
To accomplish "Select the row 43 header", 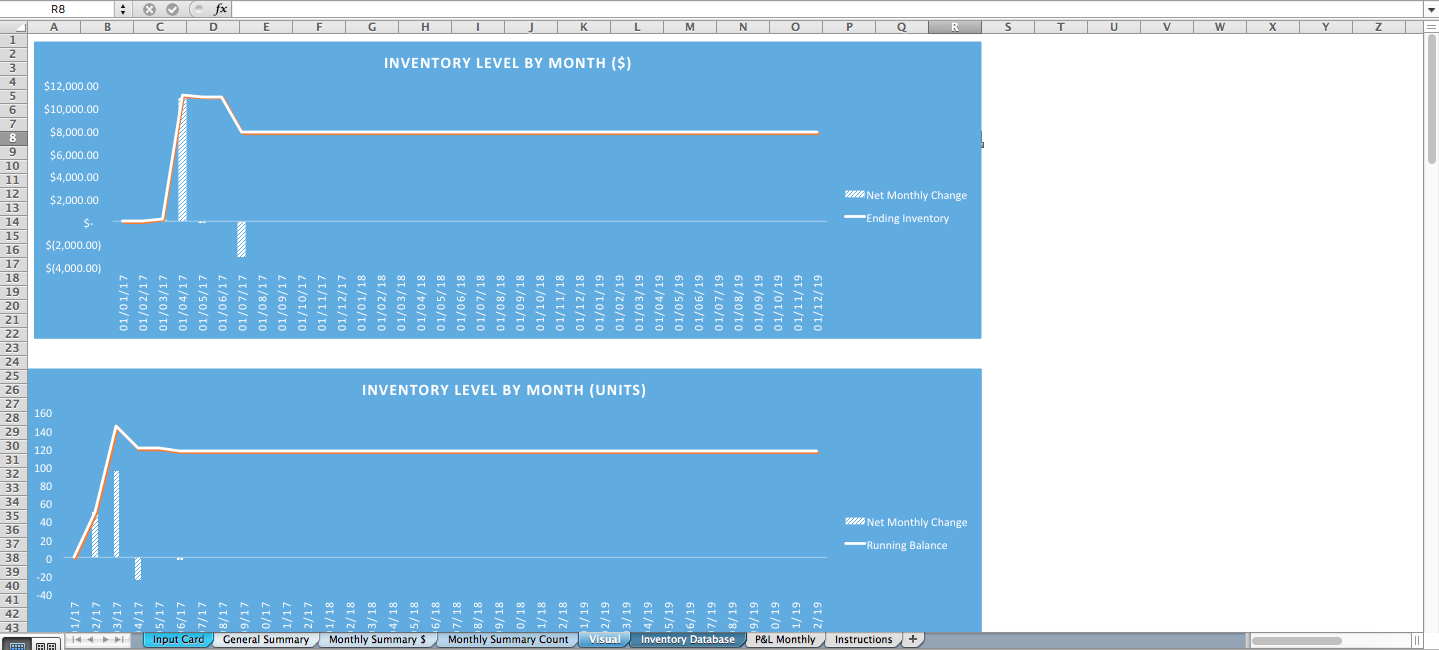I will pos(13,627).
